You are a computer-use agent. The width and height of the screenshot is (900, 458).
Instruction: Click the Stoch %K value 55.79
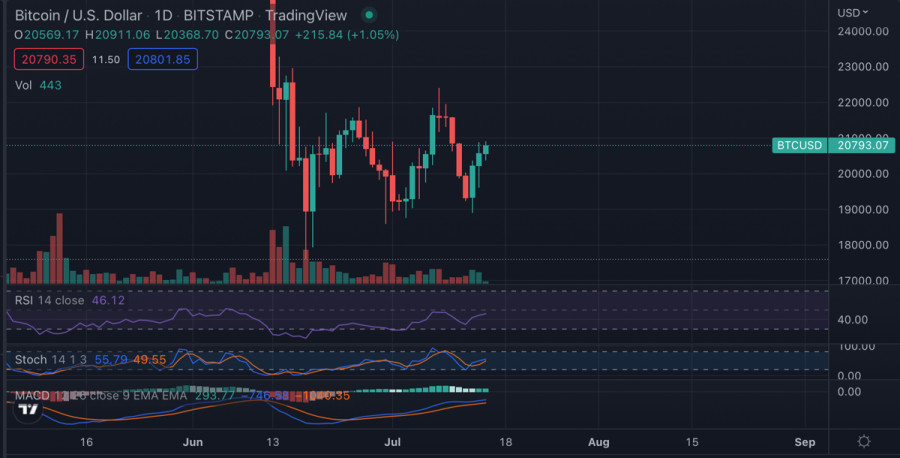tap(111, 360)
